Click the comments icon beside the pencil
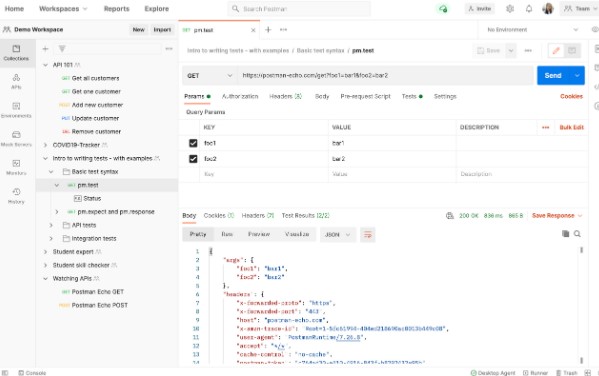Image resolution: width=599 pixels, height=376 pixels. (x=572, y=50)
